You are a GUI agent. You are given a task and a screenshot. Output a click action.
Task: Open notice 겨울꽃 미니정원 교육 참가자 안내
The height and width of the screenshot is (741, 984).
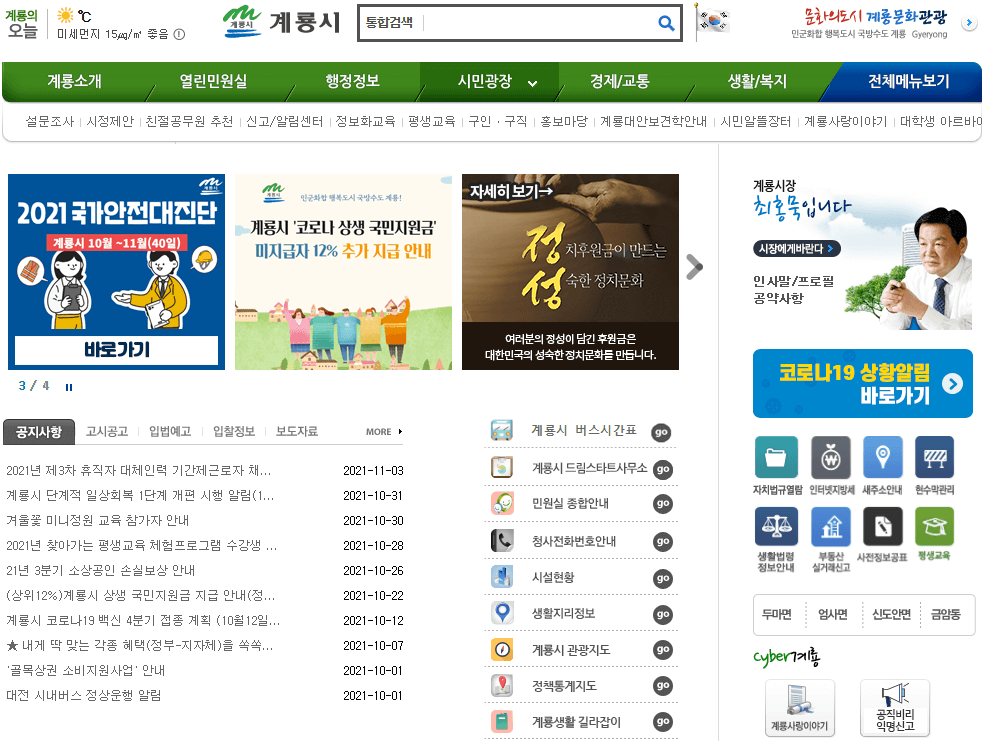[97, 520]
